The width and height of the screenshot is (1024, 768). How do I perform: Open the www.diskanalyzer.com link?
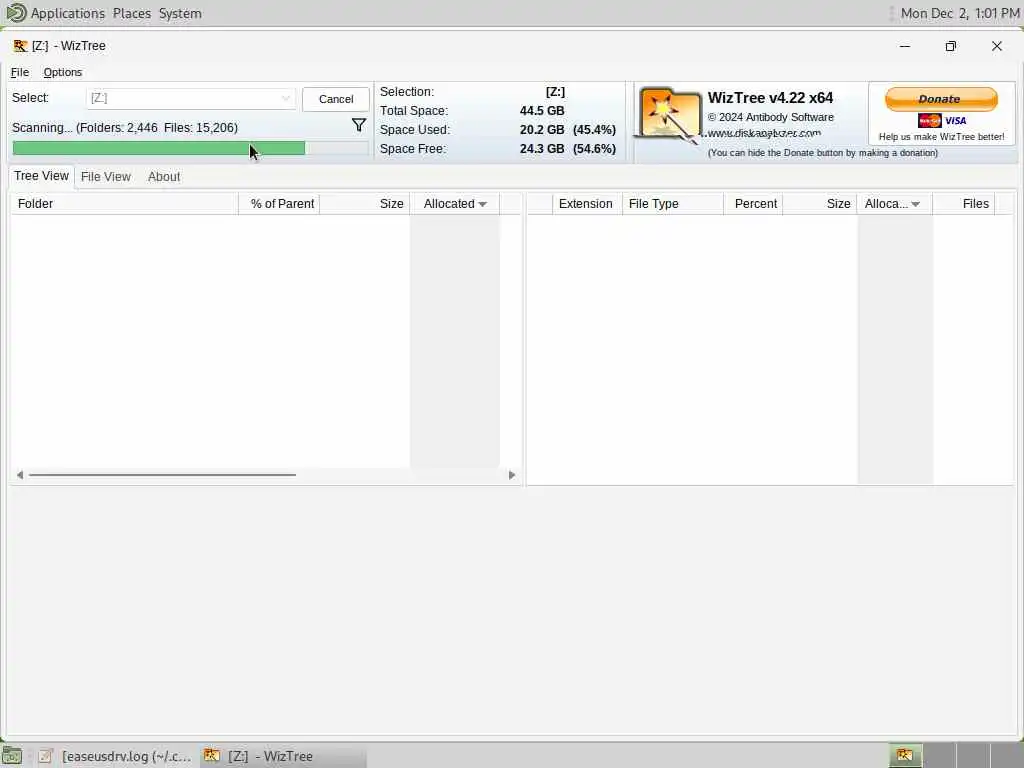click(764, 133)
